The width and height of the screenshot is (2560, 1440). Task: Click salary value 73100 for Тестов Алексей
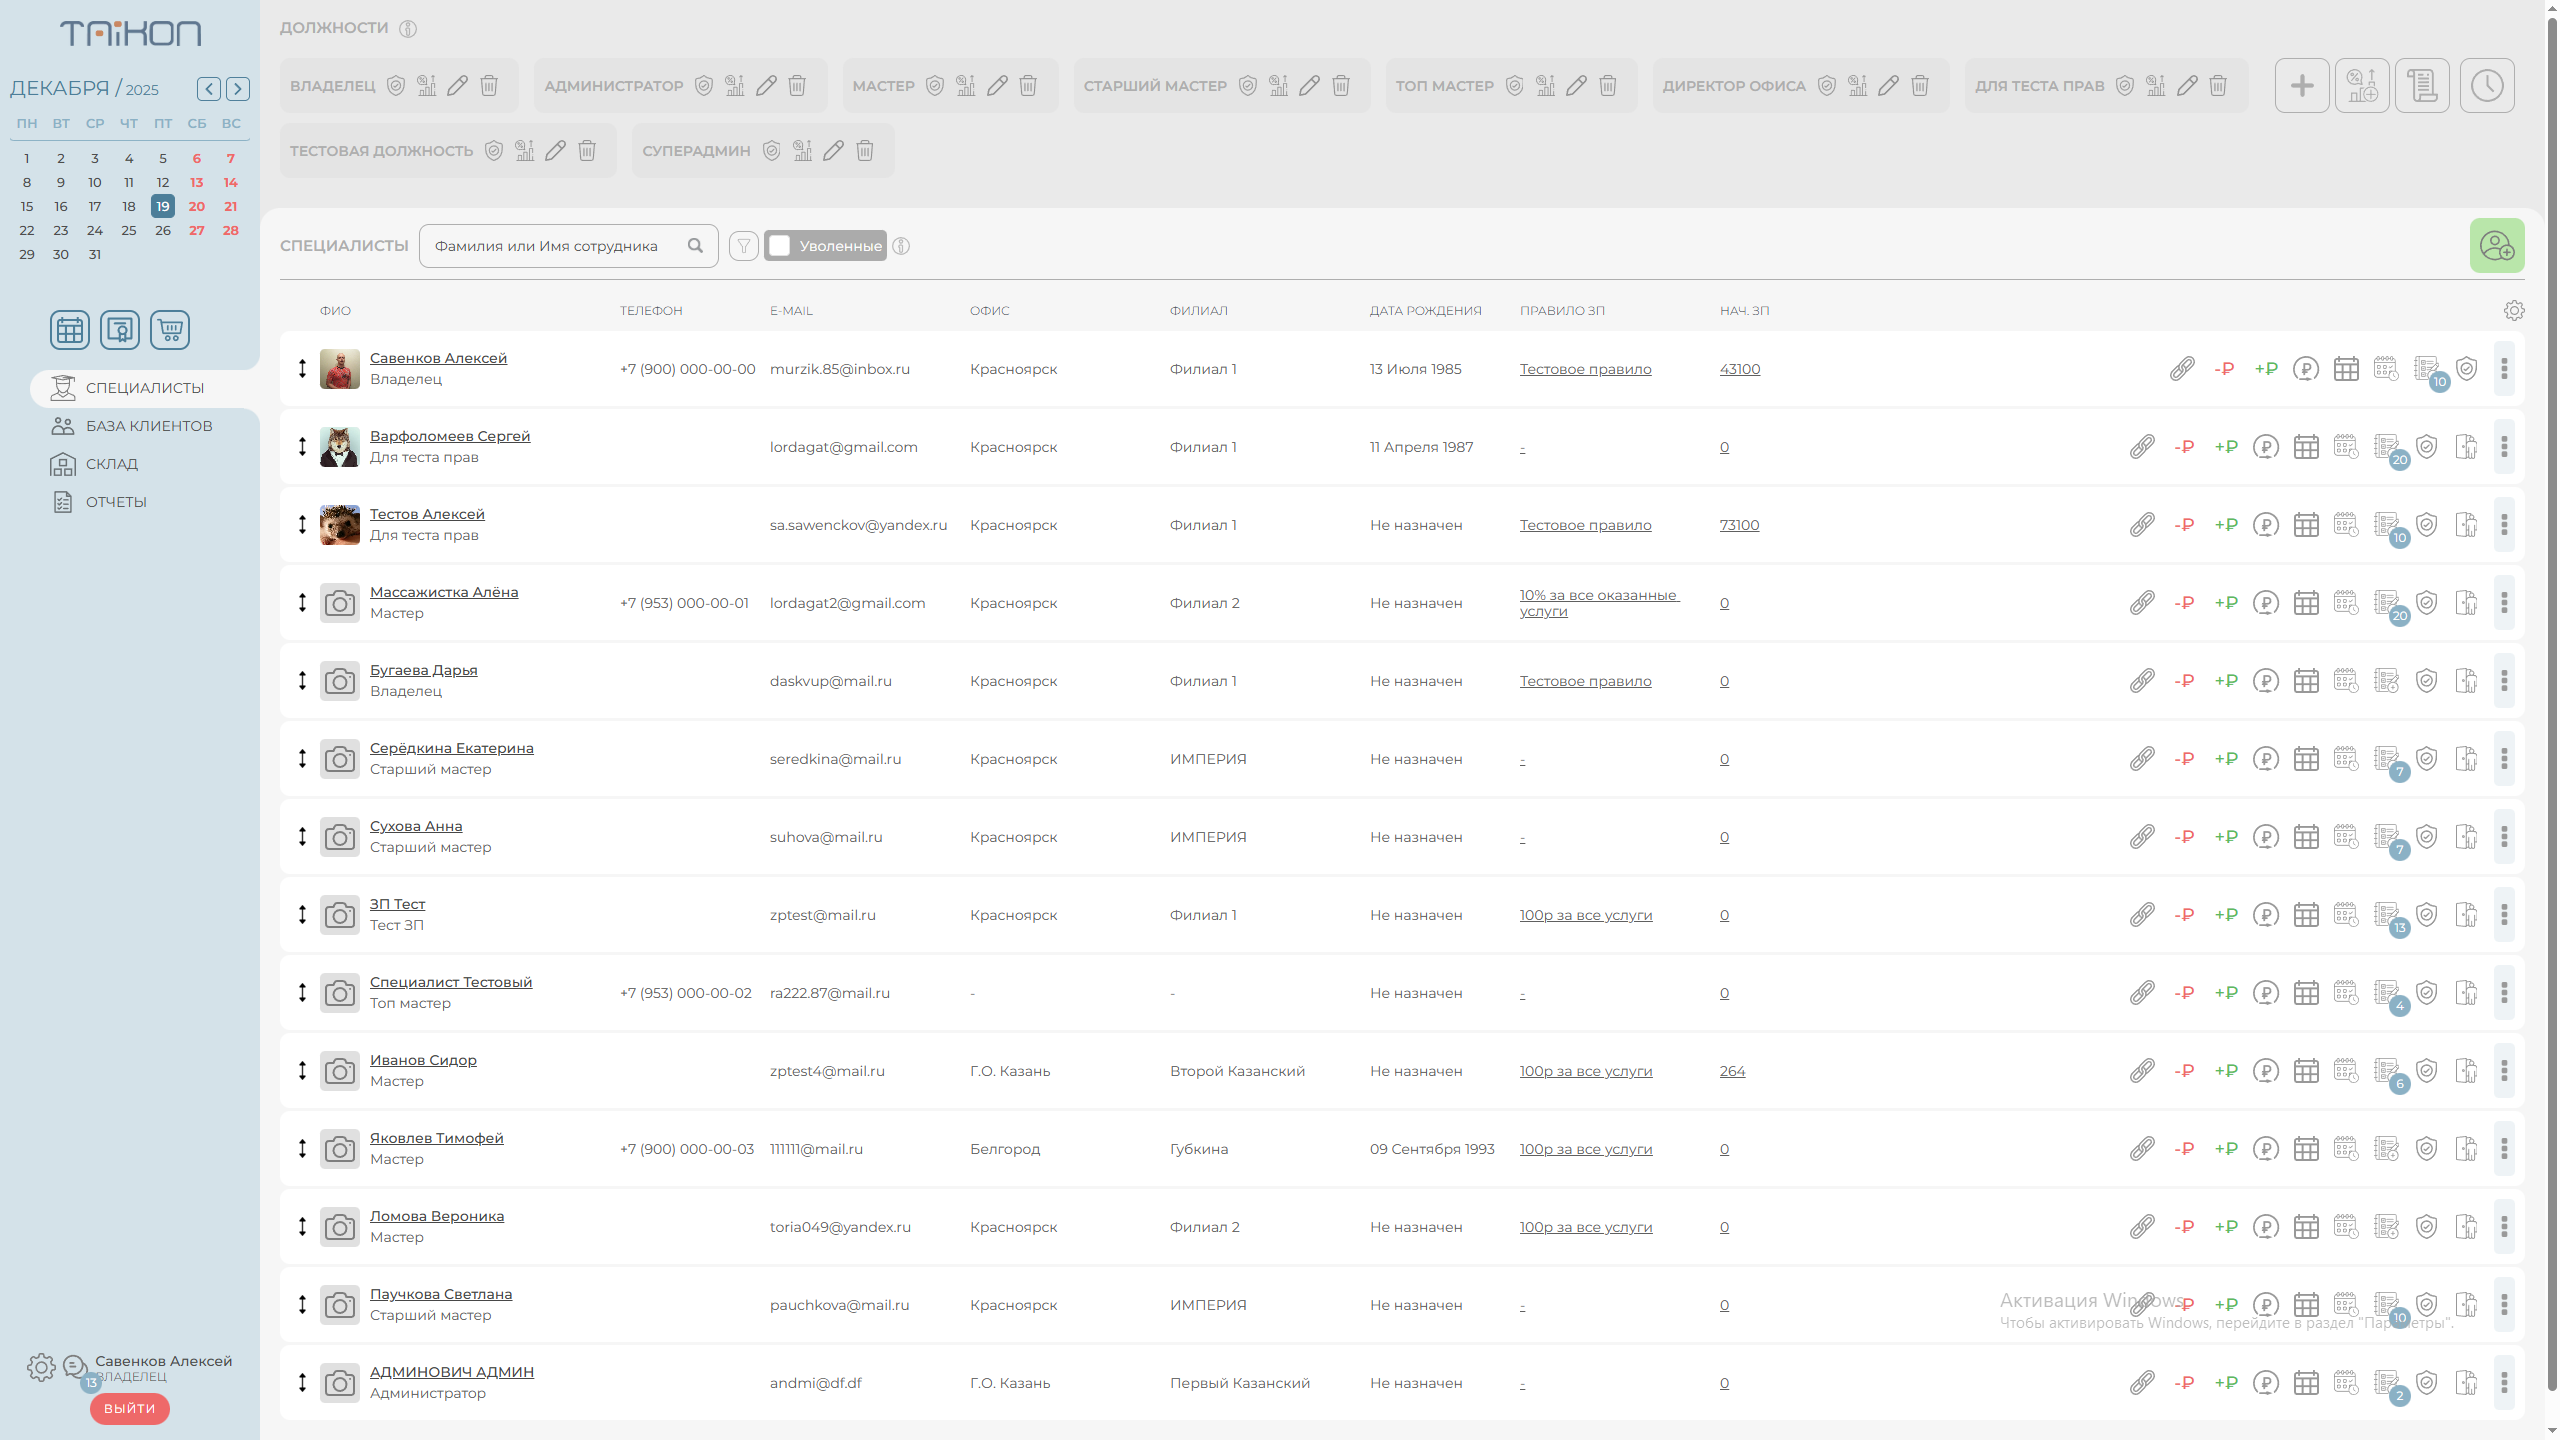pyautogui.click(x=1739, y=525)
